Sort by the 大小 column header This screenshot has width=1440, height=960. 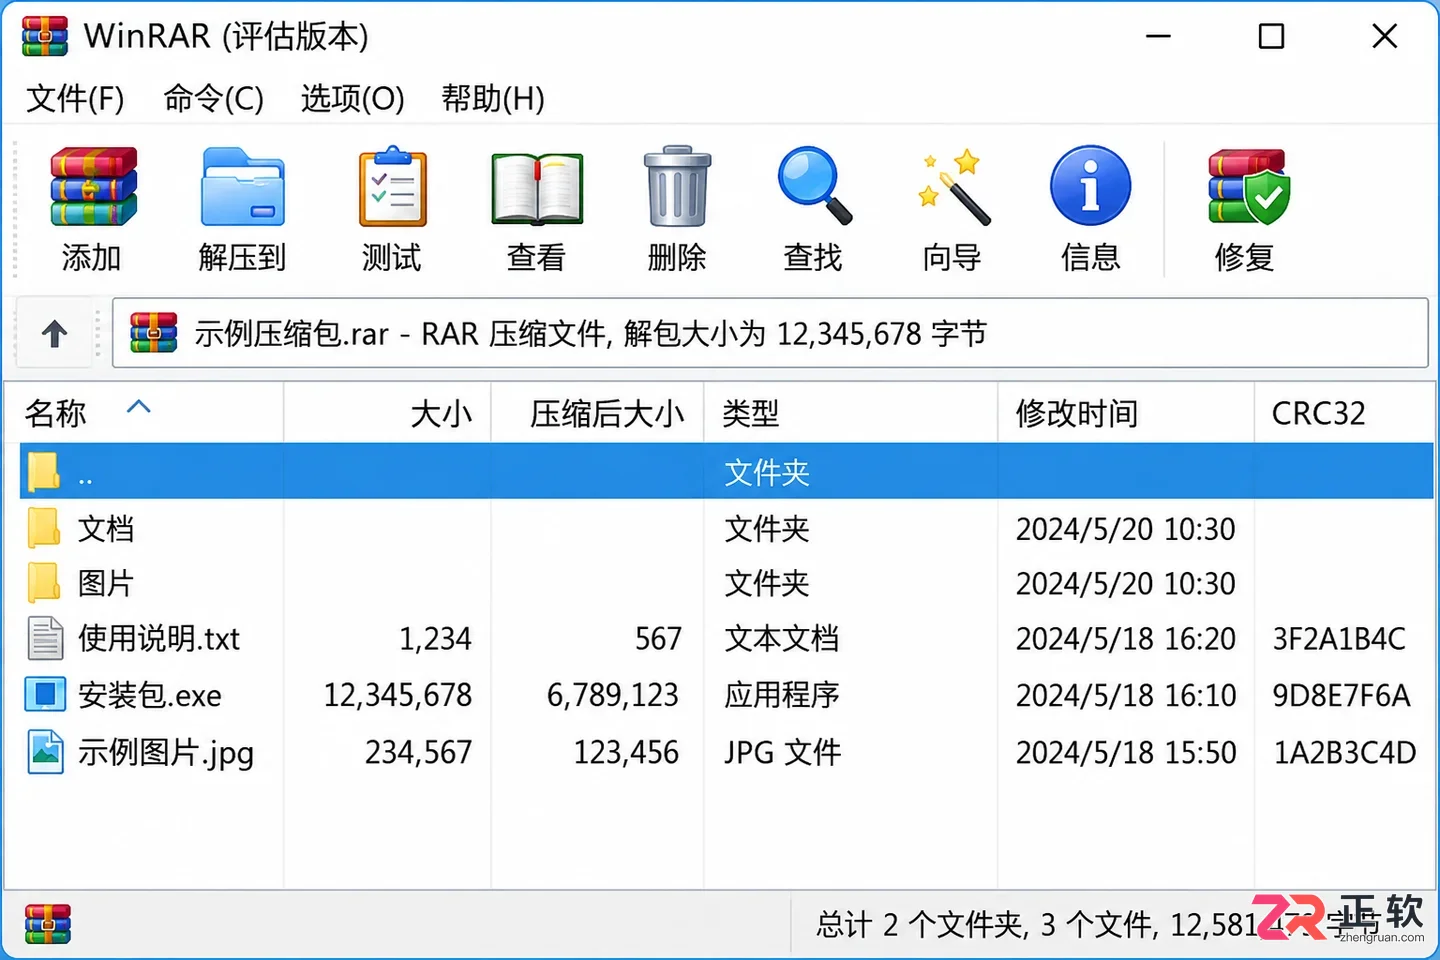point(388,412)
